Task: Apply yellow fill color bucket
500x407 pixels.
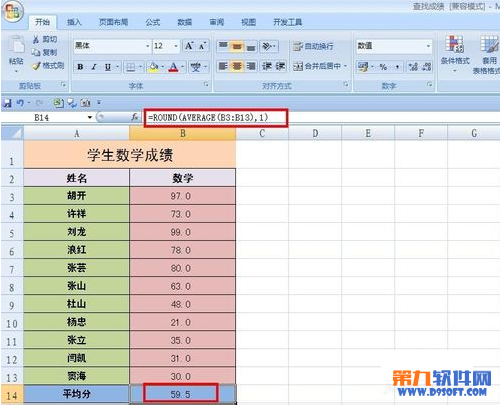Action: coord(153,67)
